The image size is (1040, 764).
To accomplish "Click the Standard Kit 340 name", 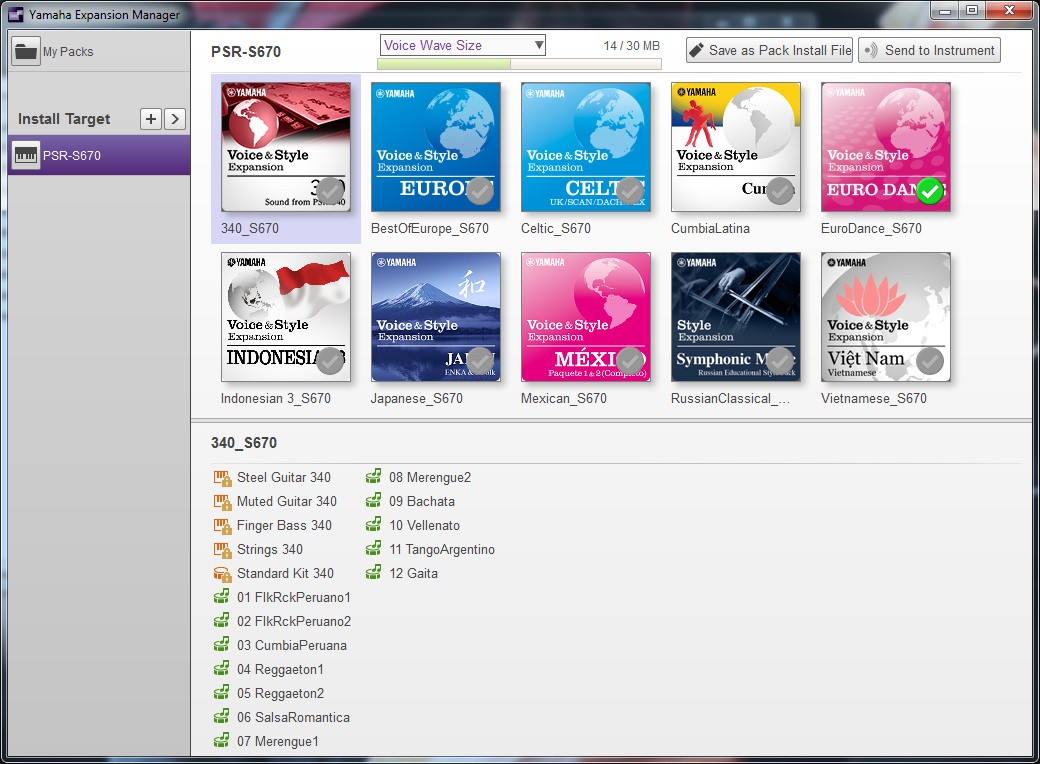I will (x=285, y=574).
